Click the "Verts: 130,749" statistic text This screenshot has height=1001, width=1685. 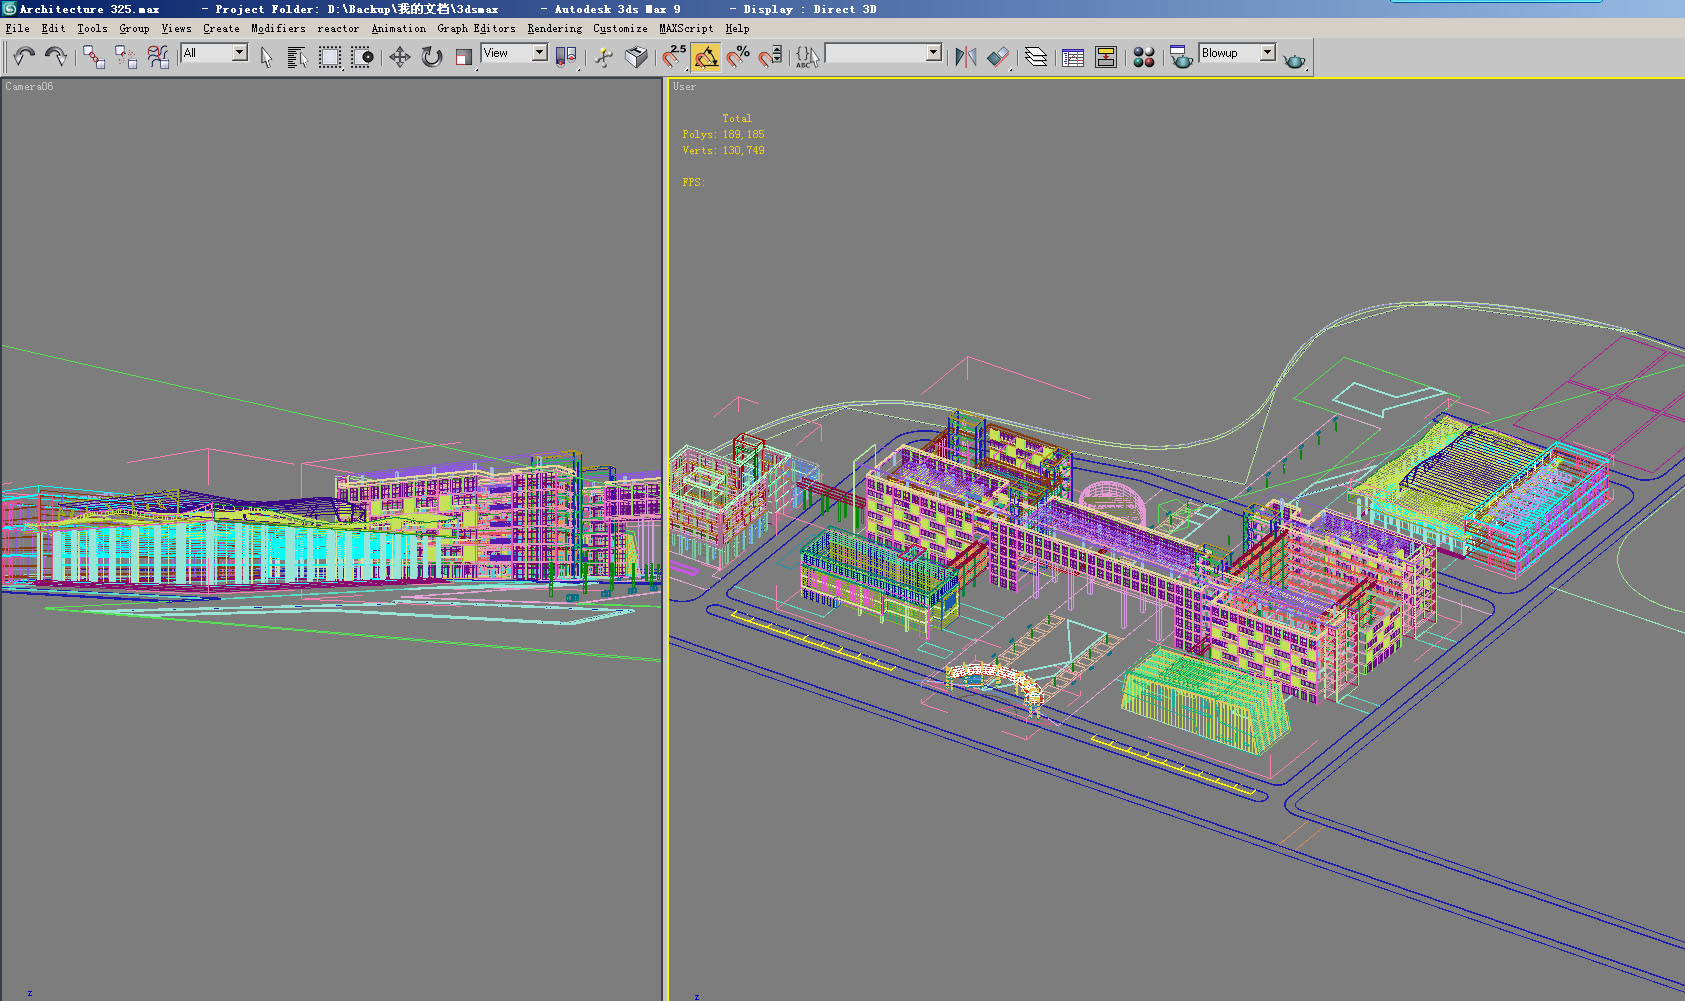(x=723, y=150)
